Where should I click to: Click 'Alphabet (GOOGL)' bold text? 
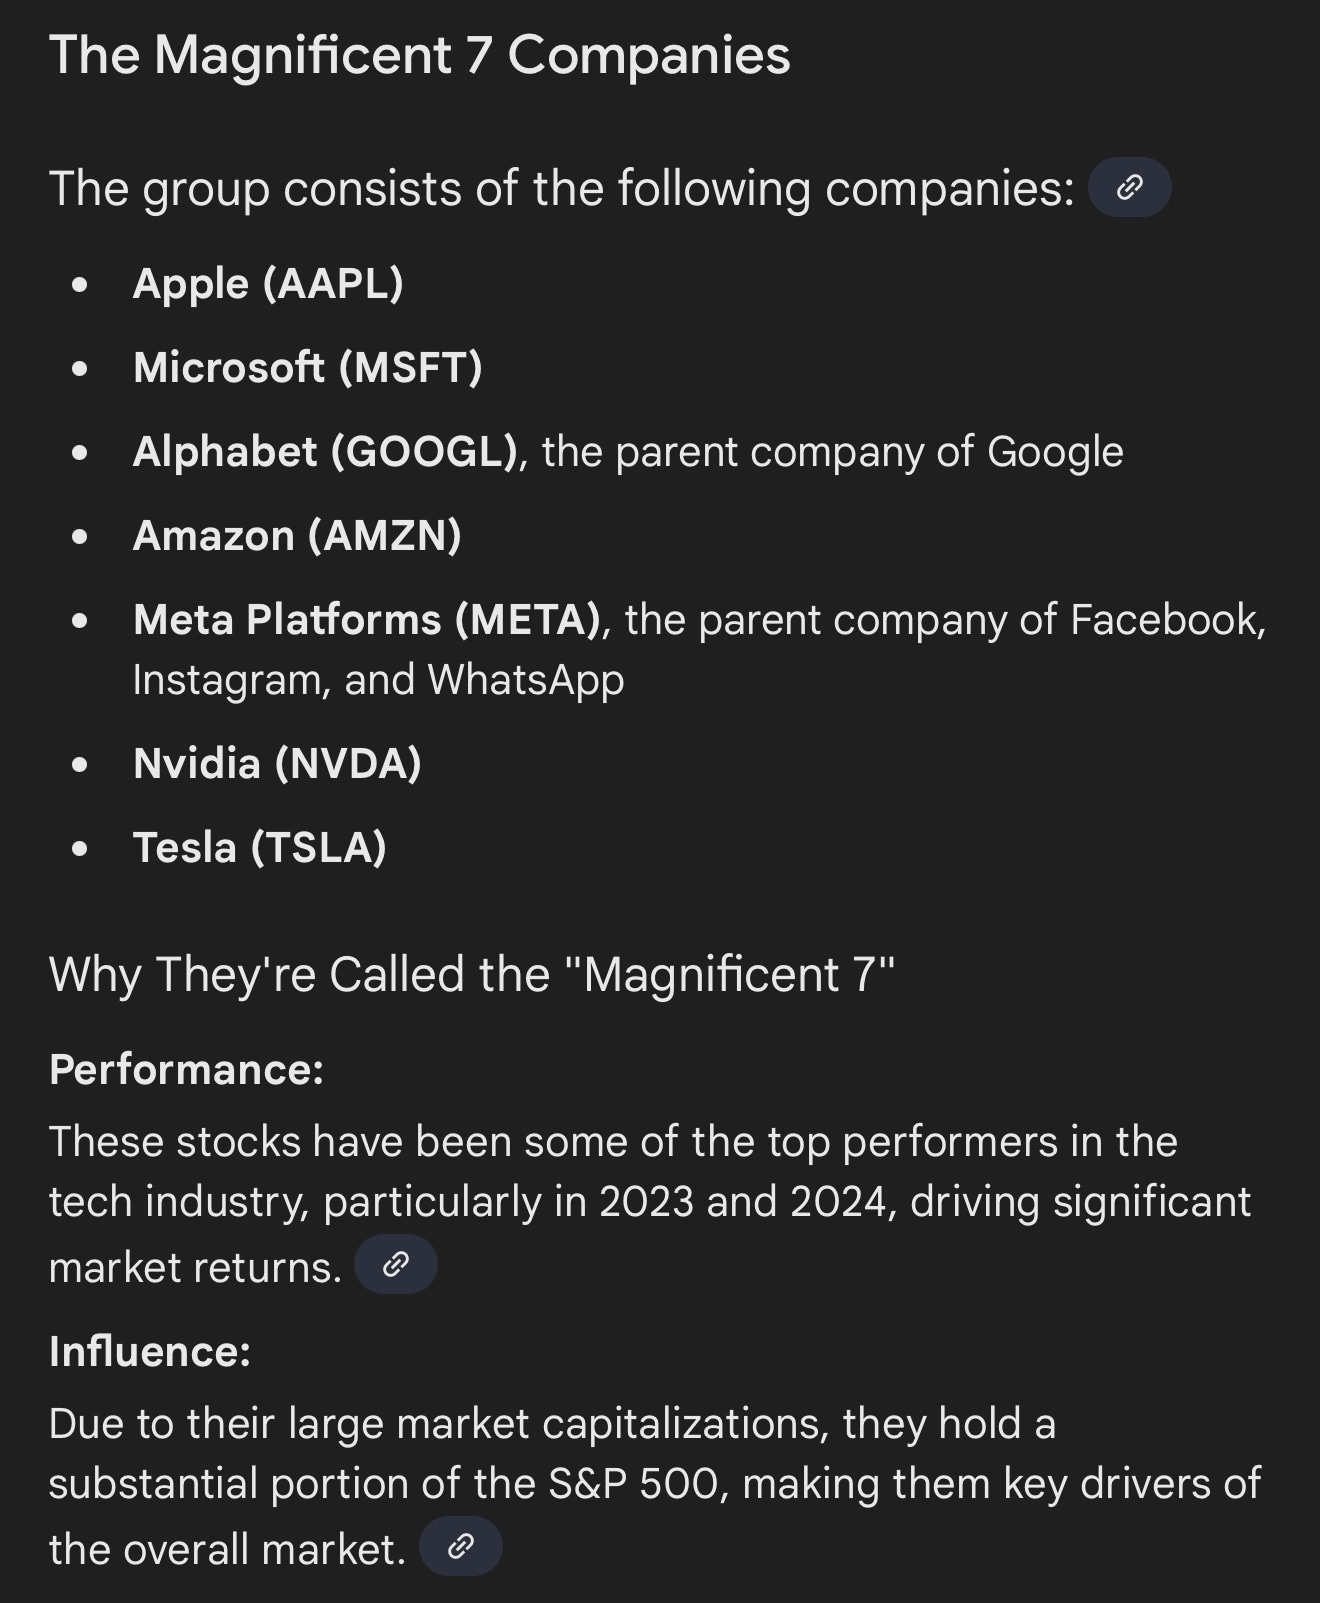[x=325, y=451]
